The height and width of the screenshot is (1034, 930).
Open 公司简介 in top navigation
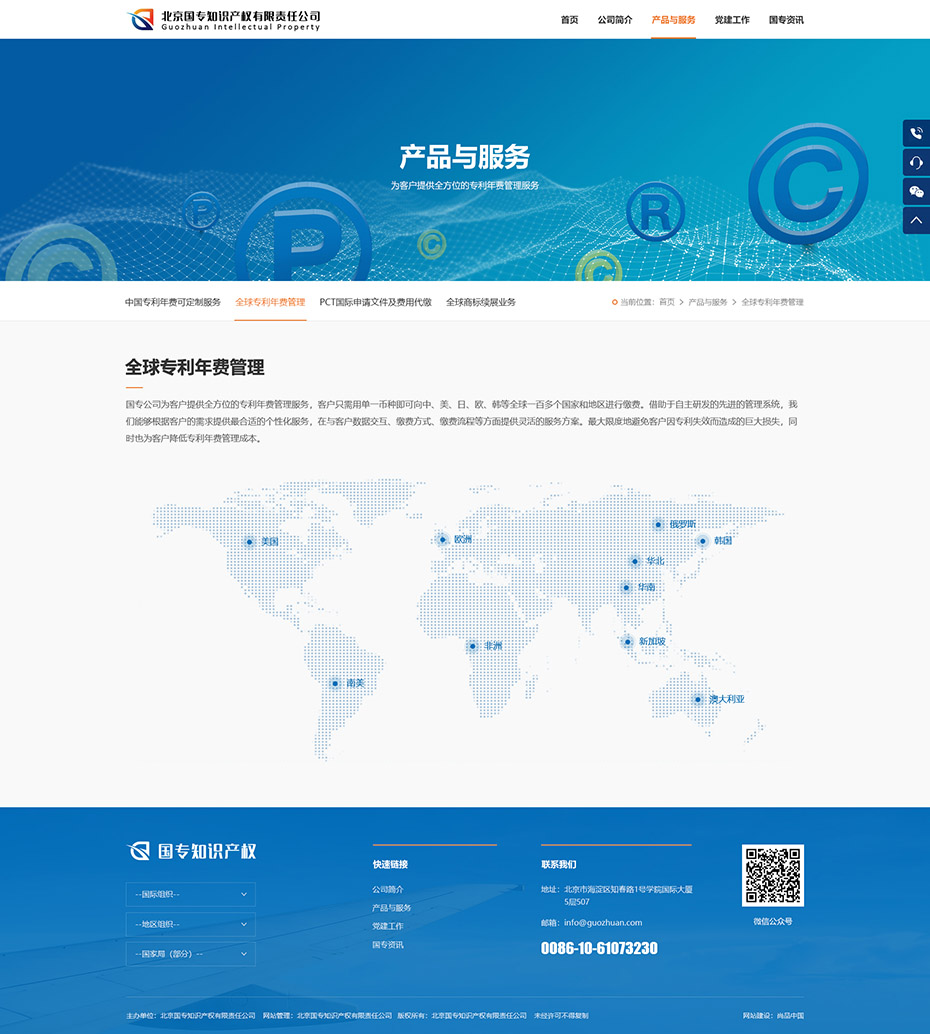coord(615,20)
